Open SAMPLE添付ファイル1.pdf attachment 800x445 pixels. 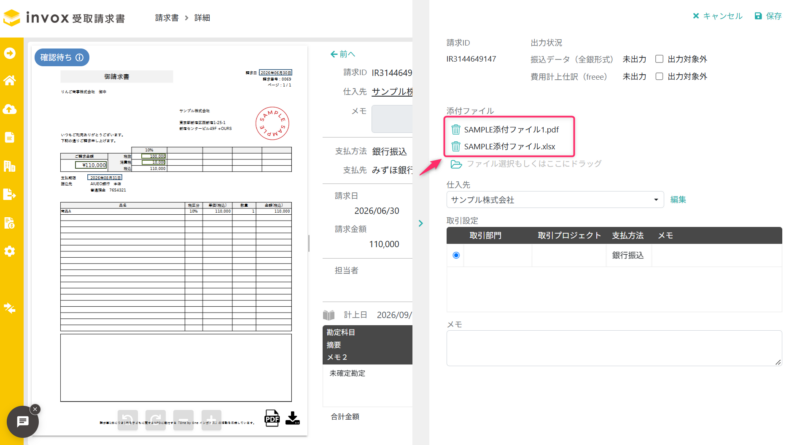(511, 130)
